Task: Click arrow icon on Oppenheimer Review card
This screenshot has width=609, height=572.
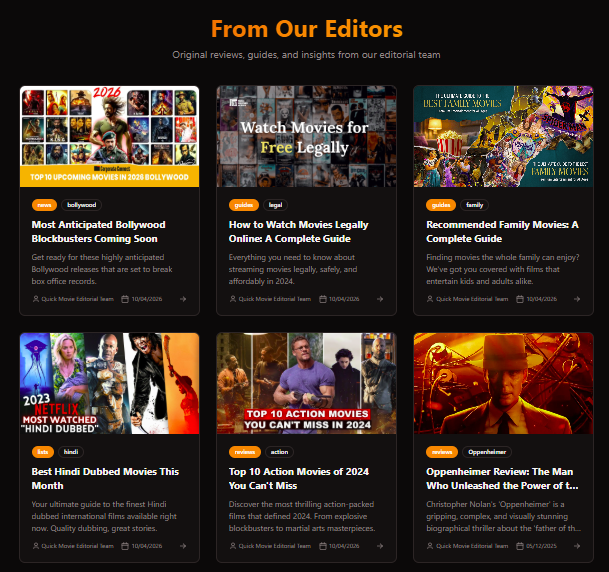Action: pos(577,546)
